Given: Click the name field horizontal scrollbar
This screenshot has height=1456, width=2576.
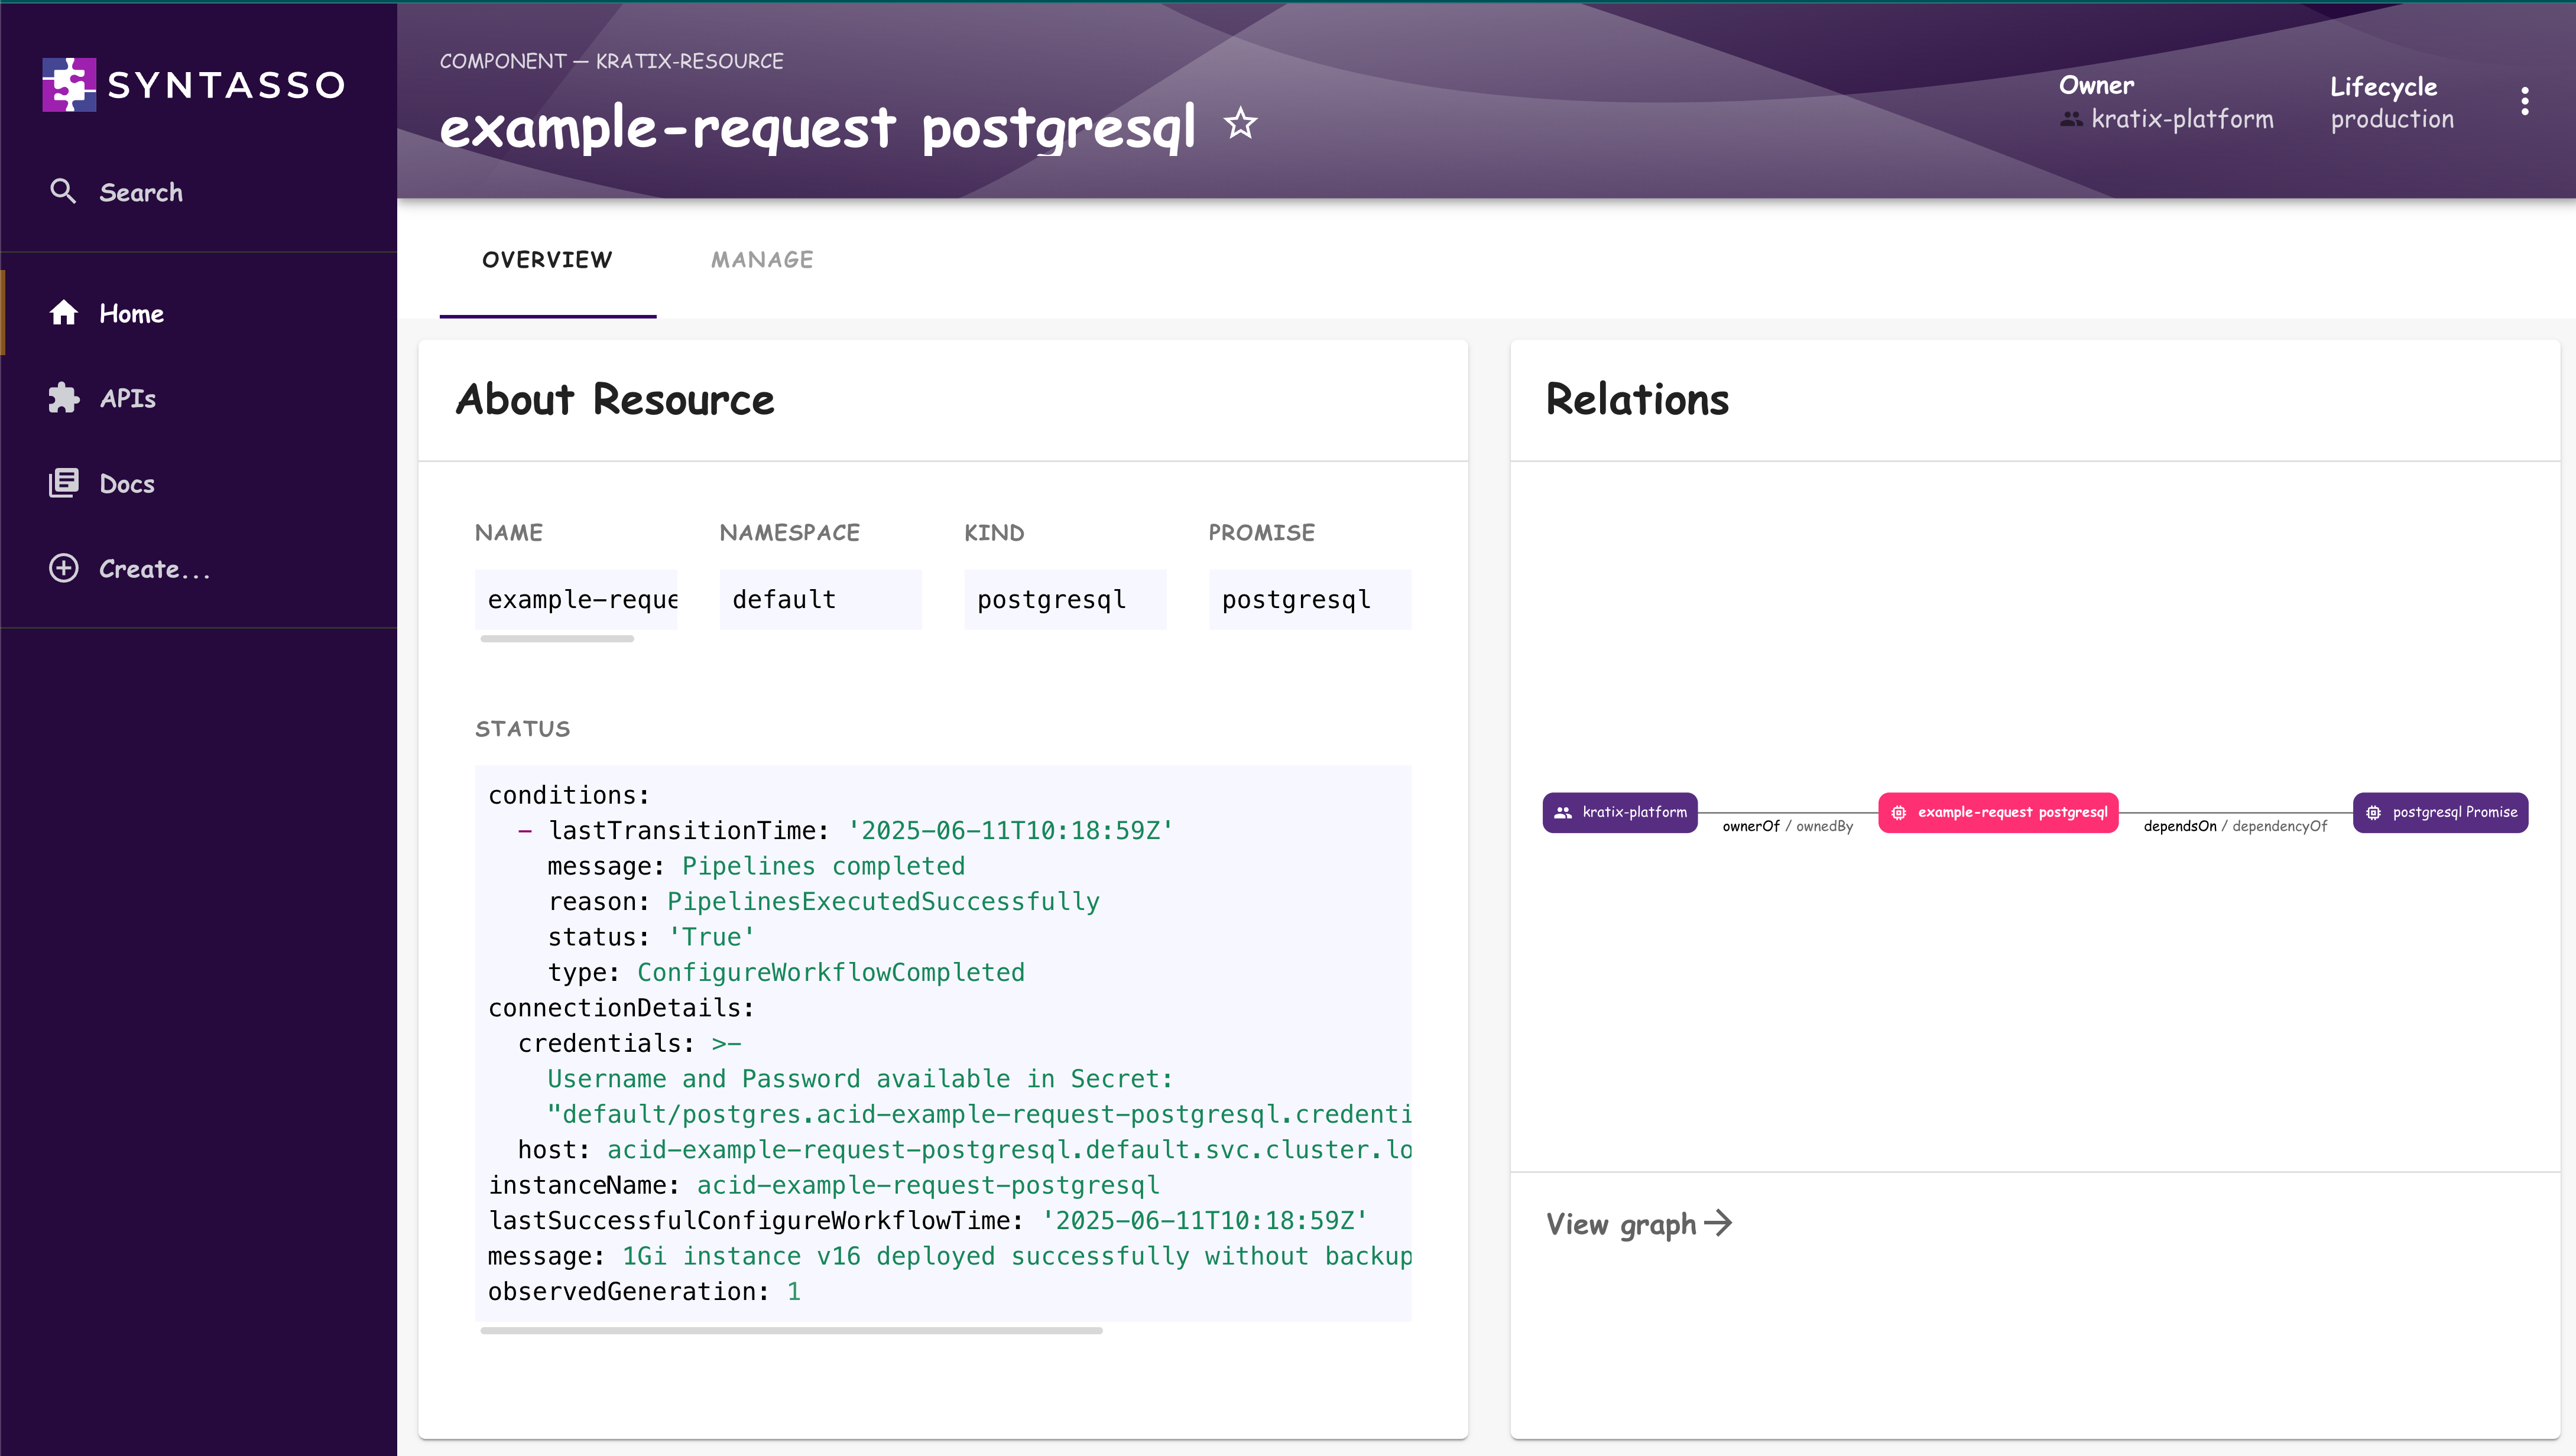Looking at the screenshot, I should [557, 638].
